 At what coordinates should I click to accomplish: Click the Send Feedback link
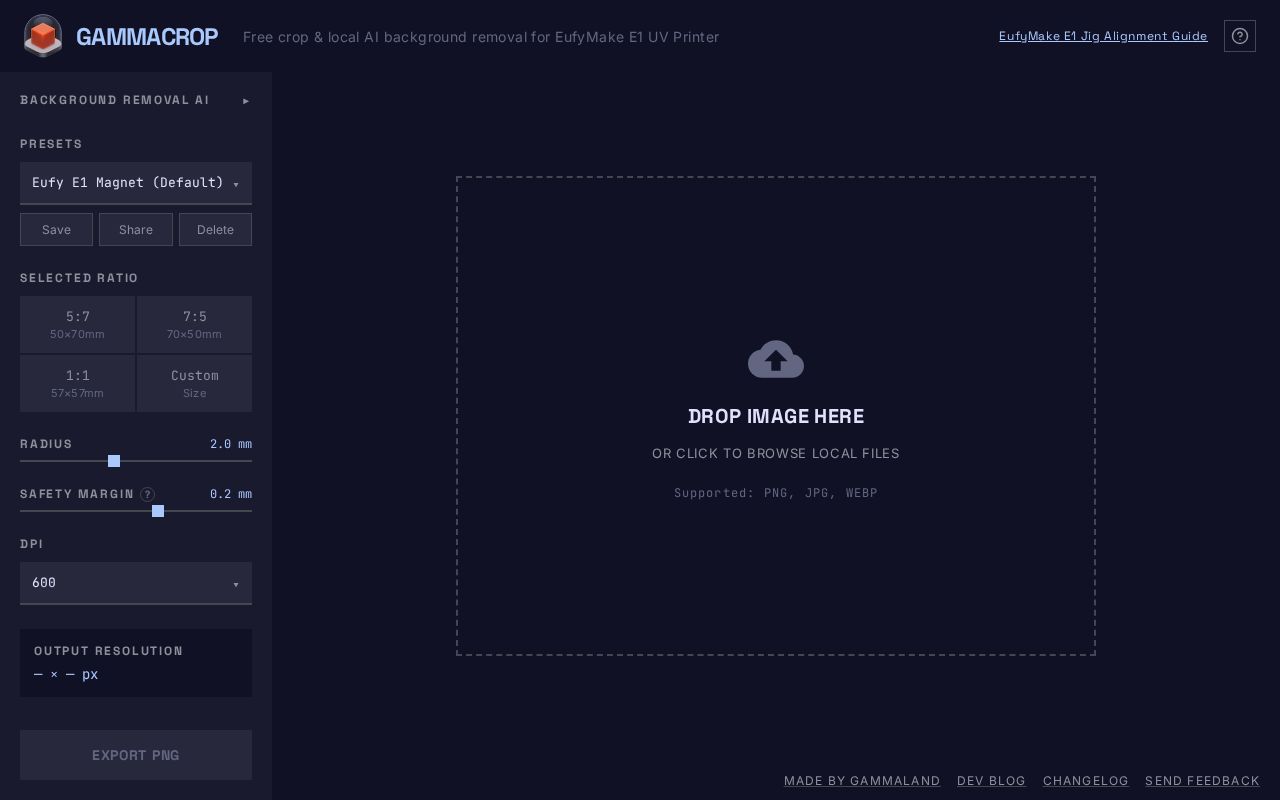pos(1202,781)
